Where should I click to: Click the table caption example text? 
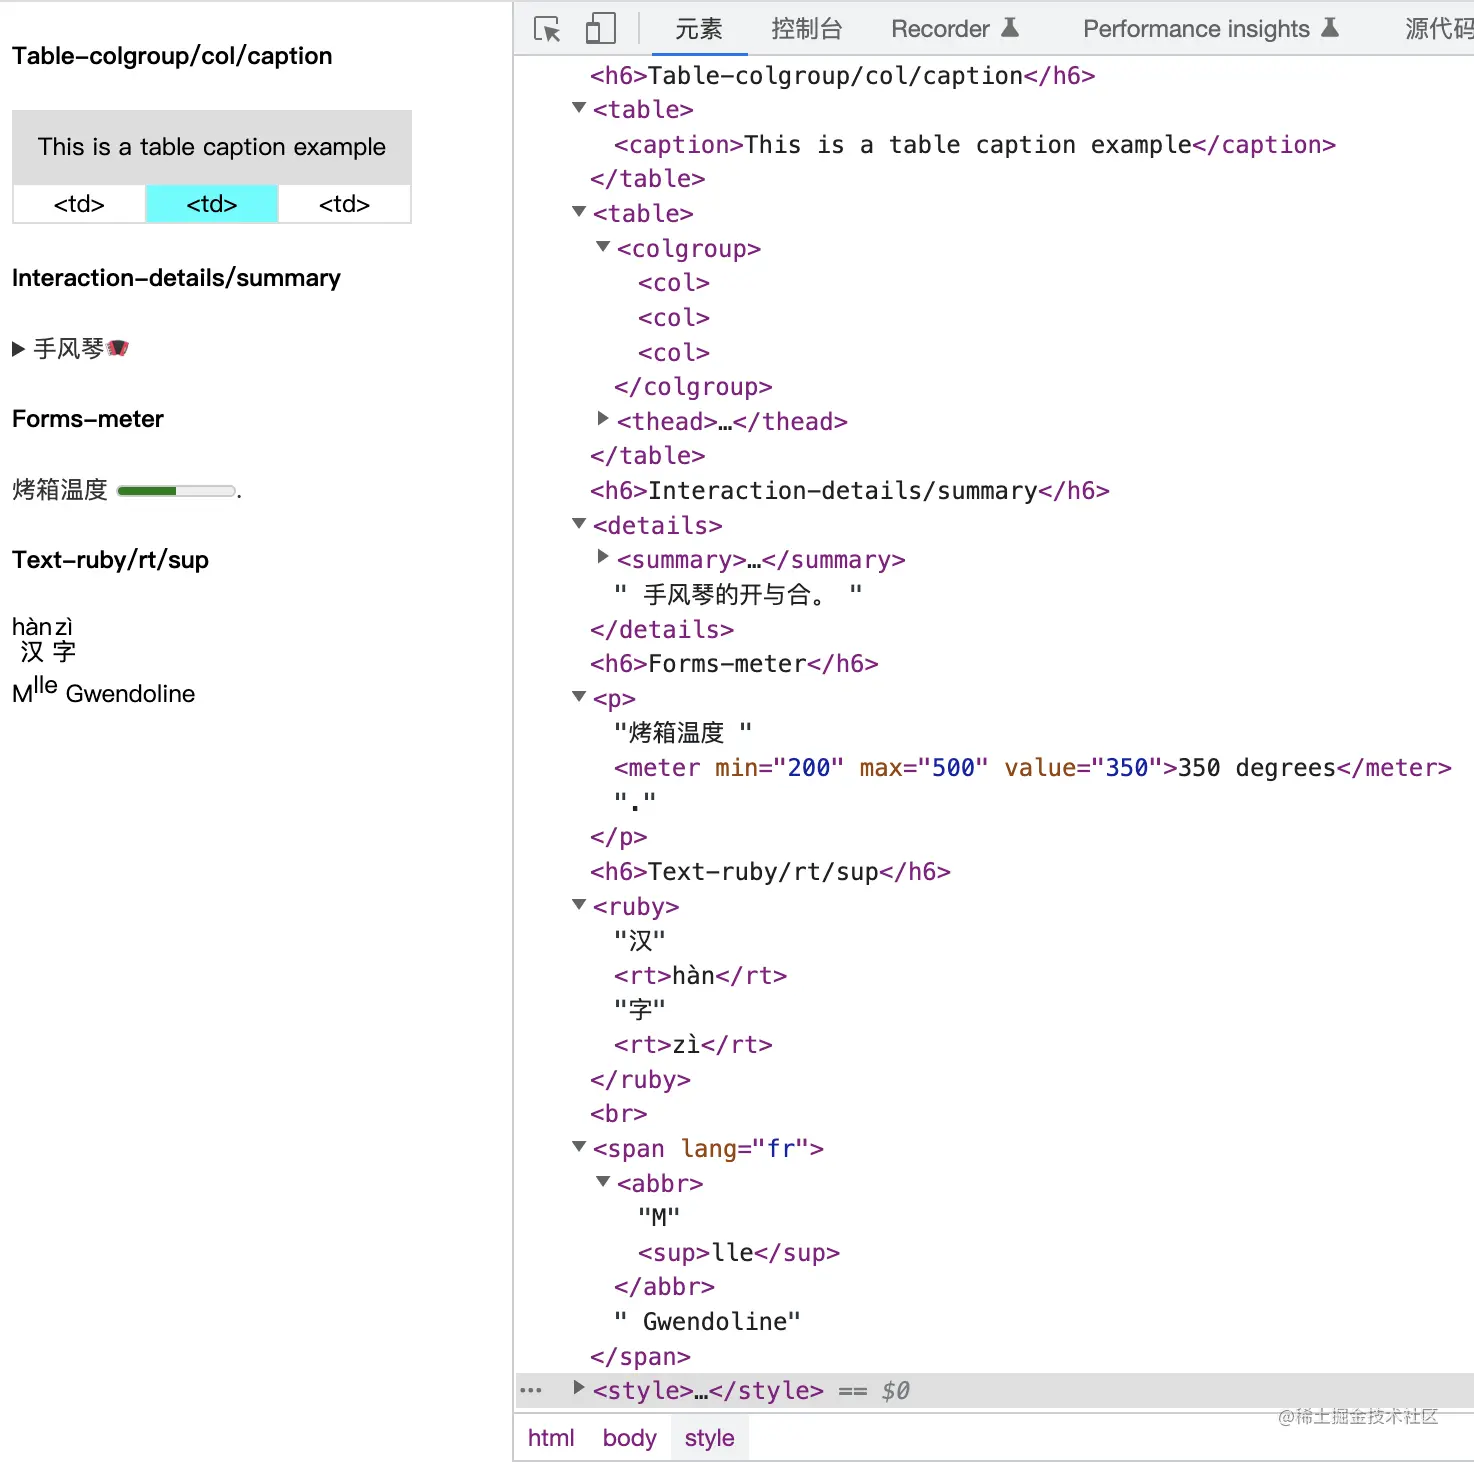click(x=212, y=147)
